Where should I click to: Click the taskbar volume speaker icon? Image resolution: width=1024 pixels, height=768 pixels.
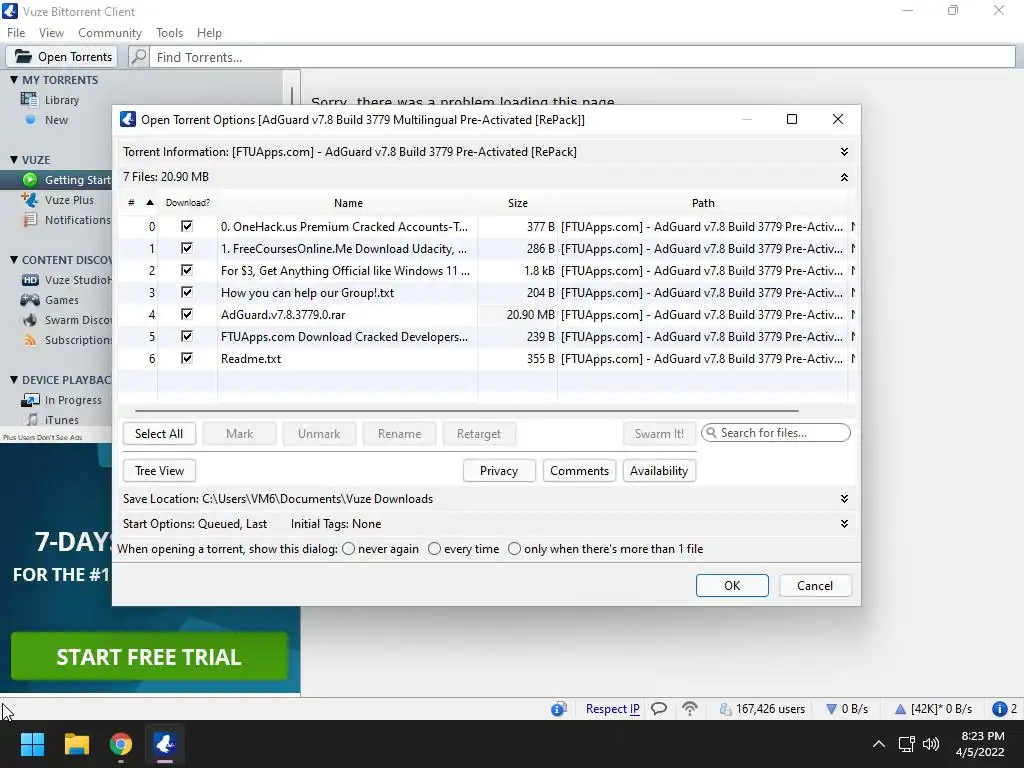point(931,744)
